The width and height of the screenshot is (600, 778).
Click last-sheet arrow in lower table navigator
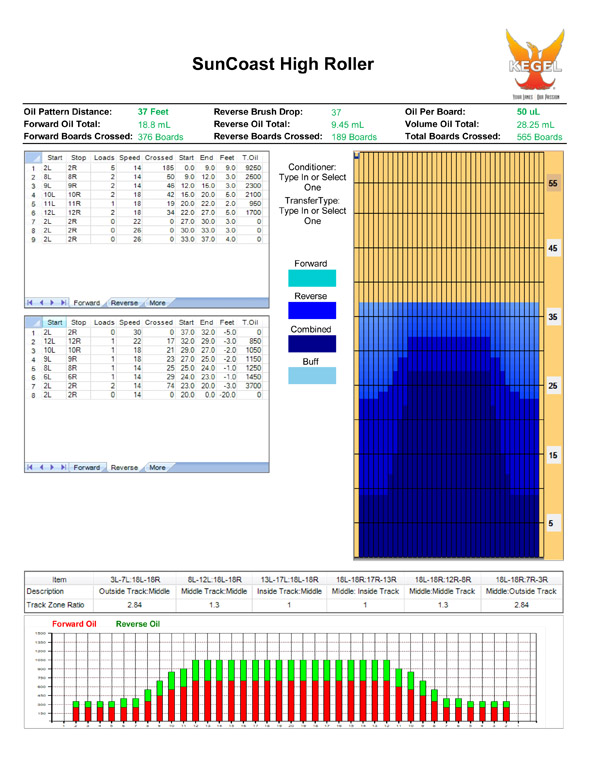coord(64,467)
